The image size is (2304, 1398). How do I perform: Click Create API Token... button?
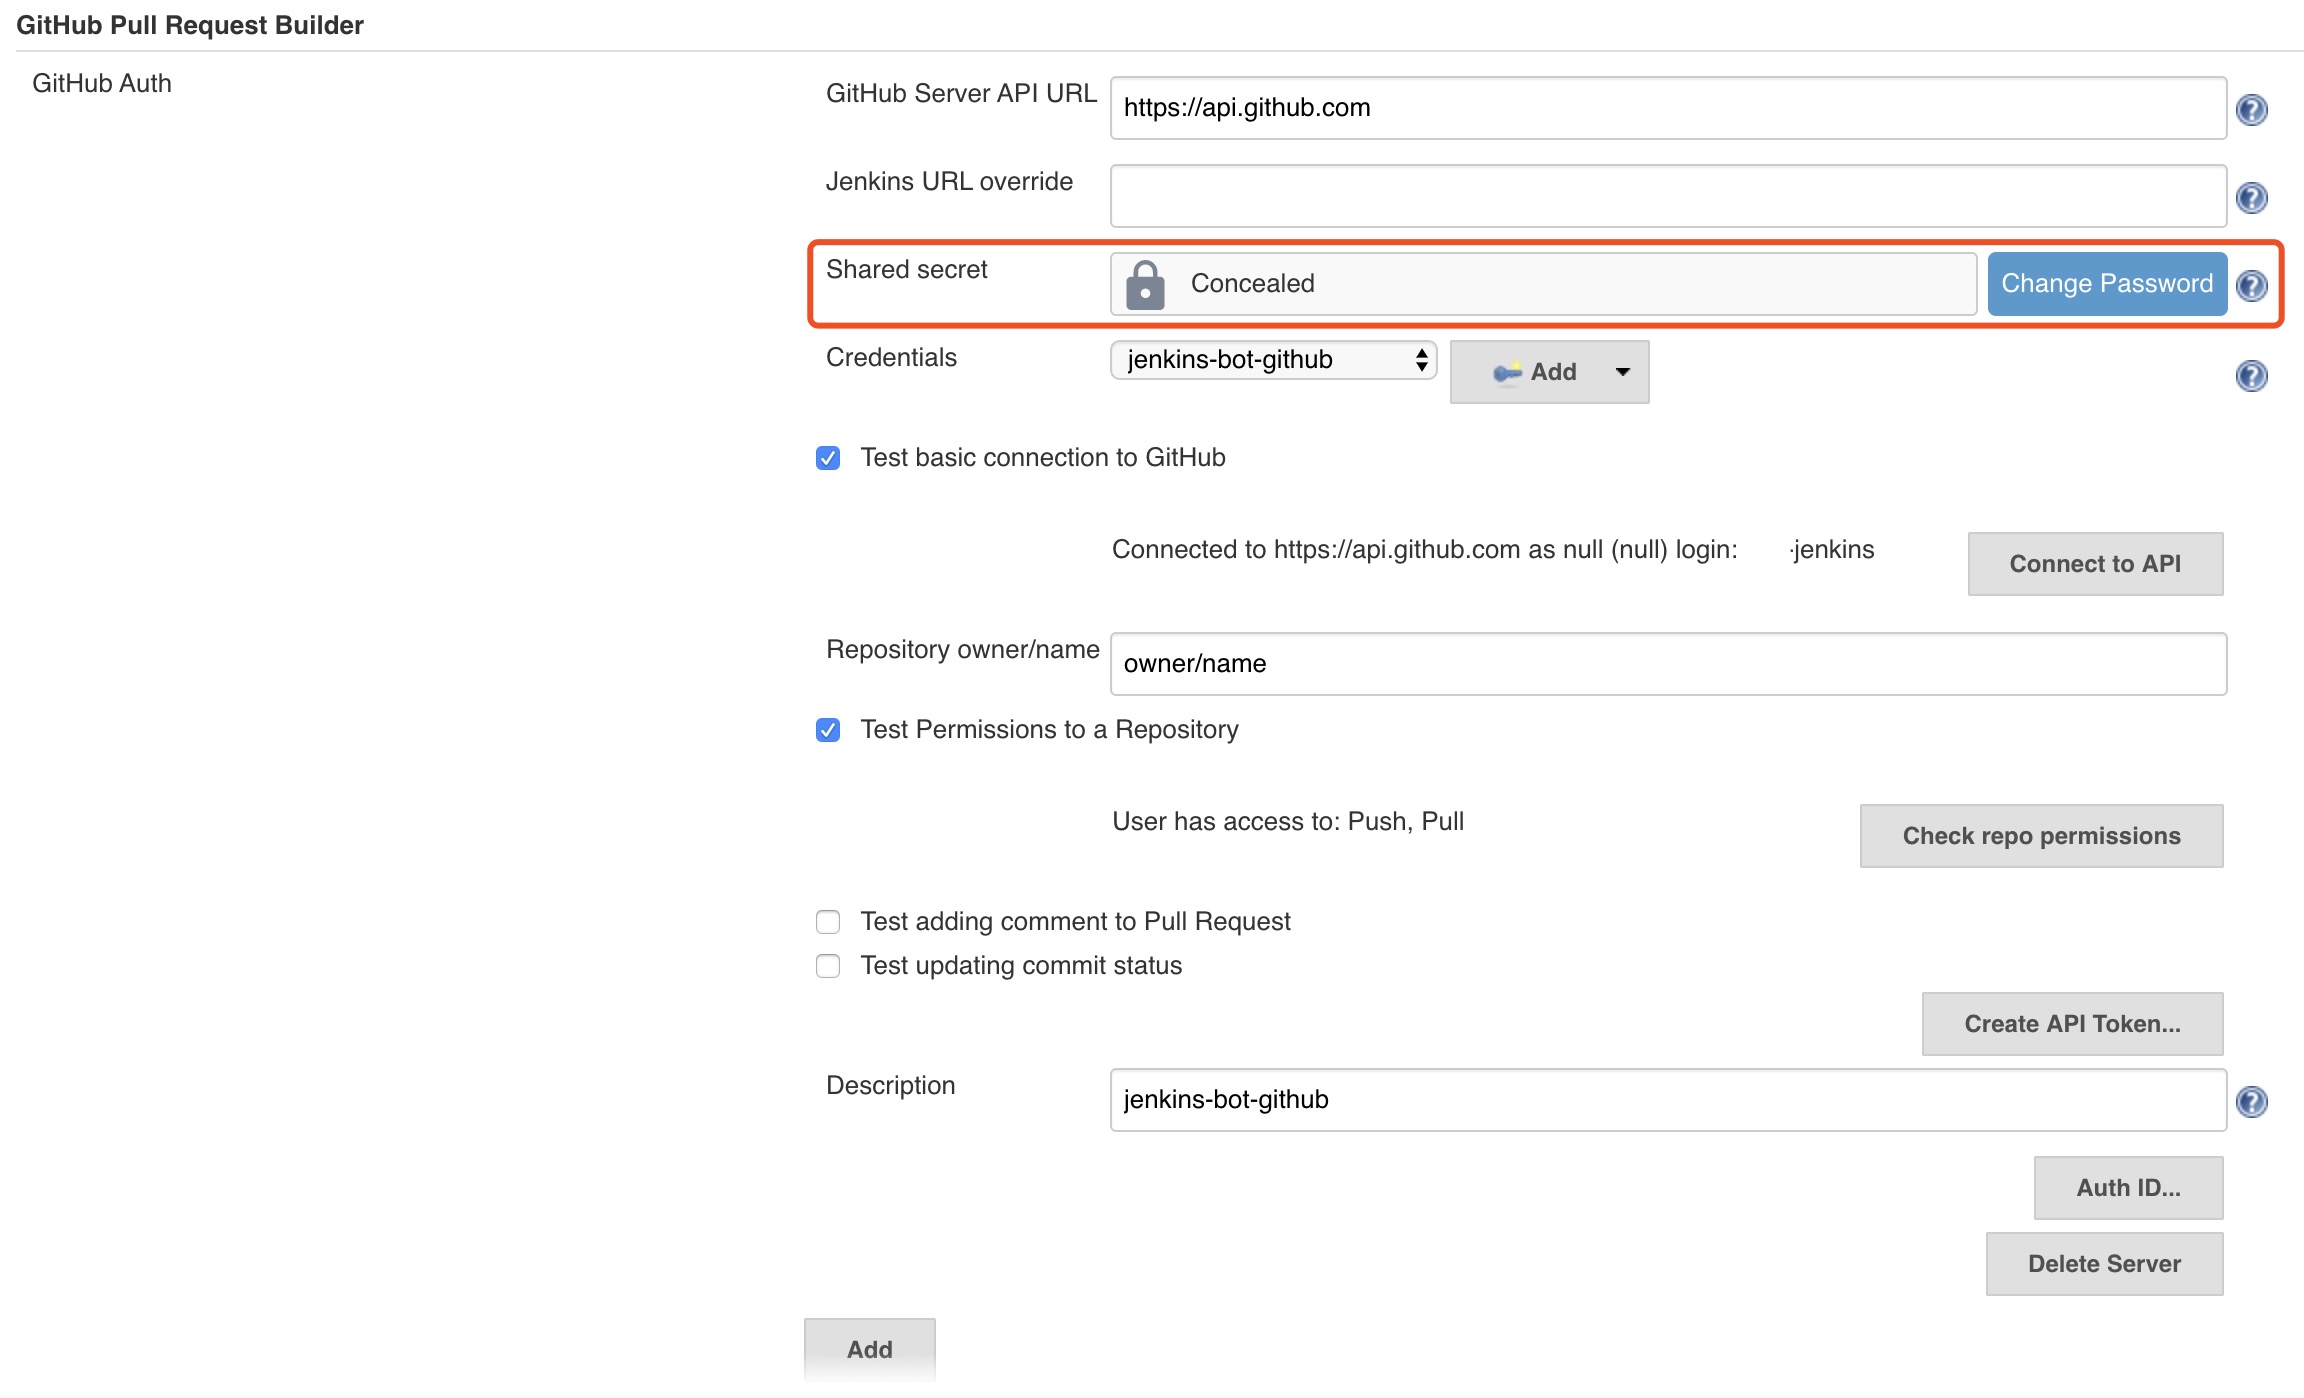click(x=2072, y=1024)
